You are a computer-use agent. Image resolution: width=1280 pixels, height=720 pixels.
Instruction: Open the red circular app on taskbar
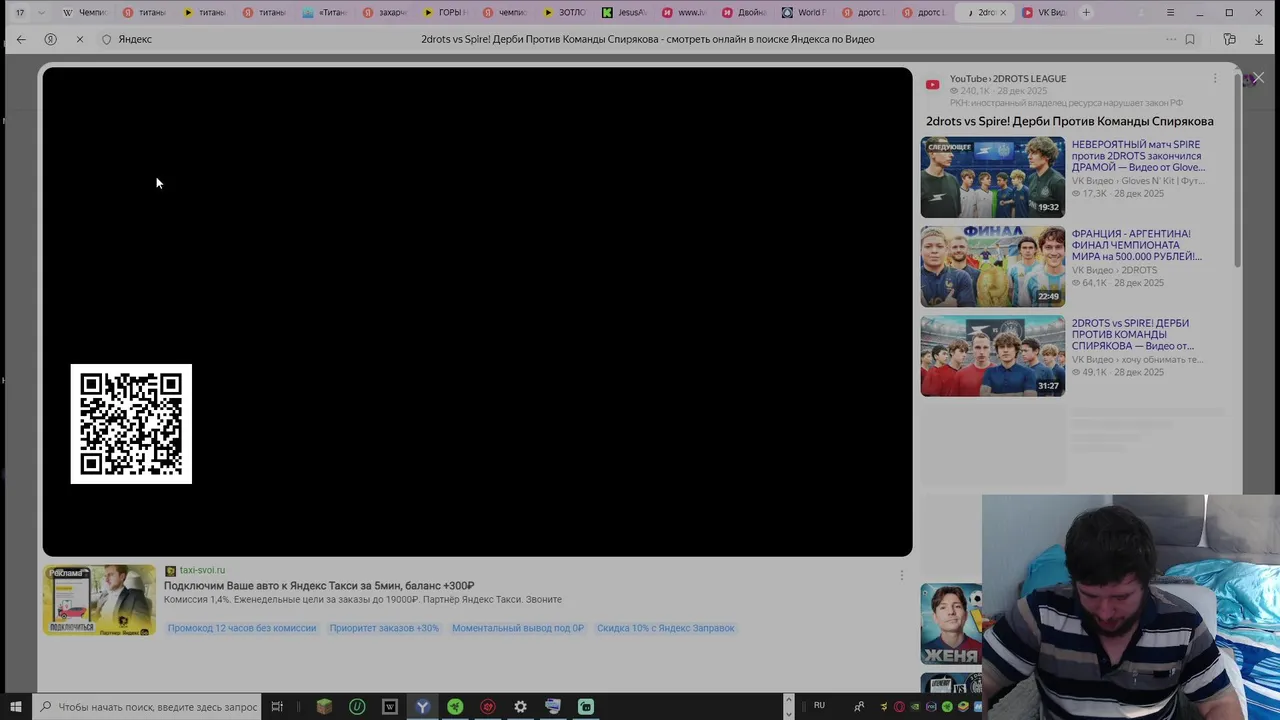tap(488, 707)
